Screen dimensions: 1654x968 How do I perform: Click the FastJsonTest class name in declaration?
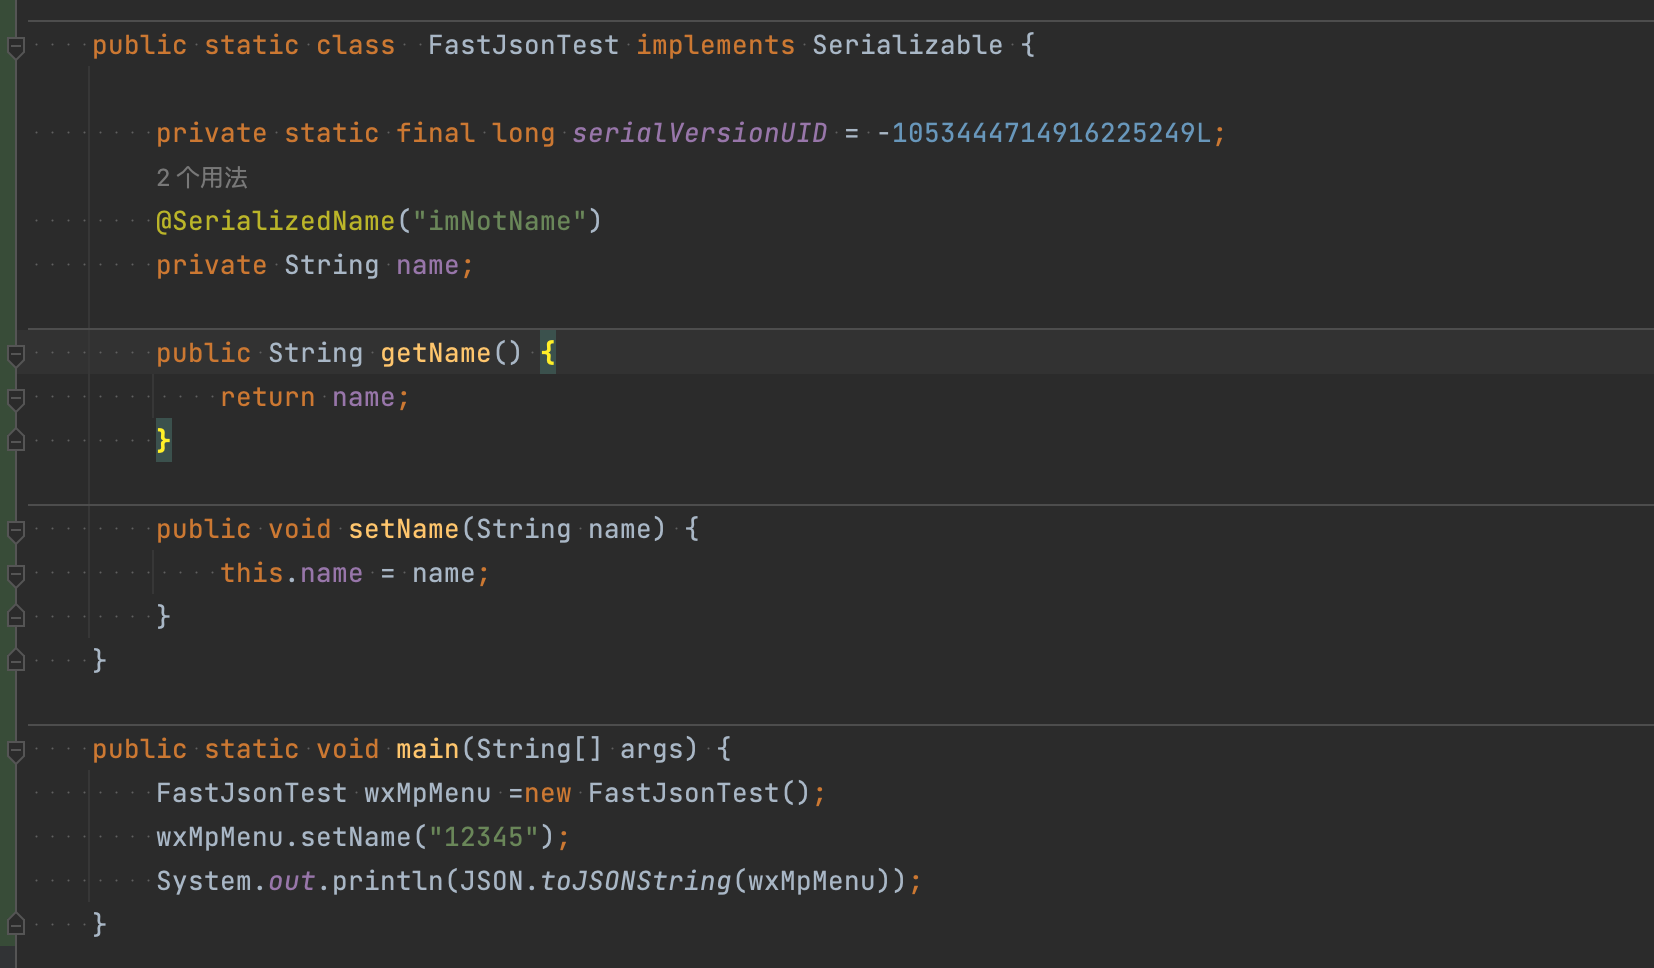523,45
